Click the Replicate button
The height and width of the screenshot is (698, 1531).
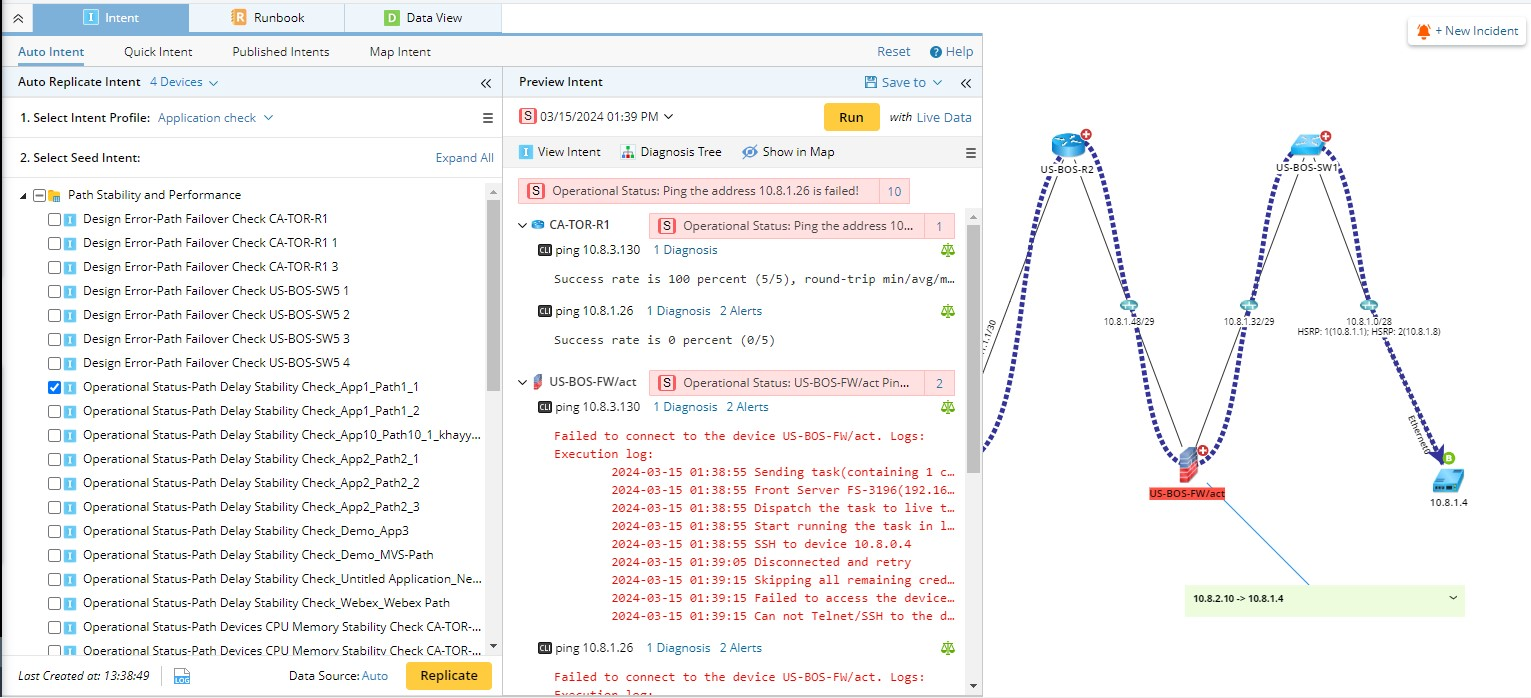[x=449, y=676]
